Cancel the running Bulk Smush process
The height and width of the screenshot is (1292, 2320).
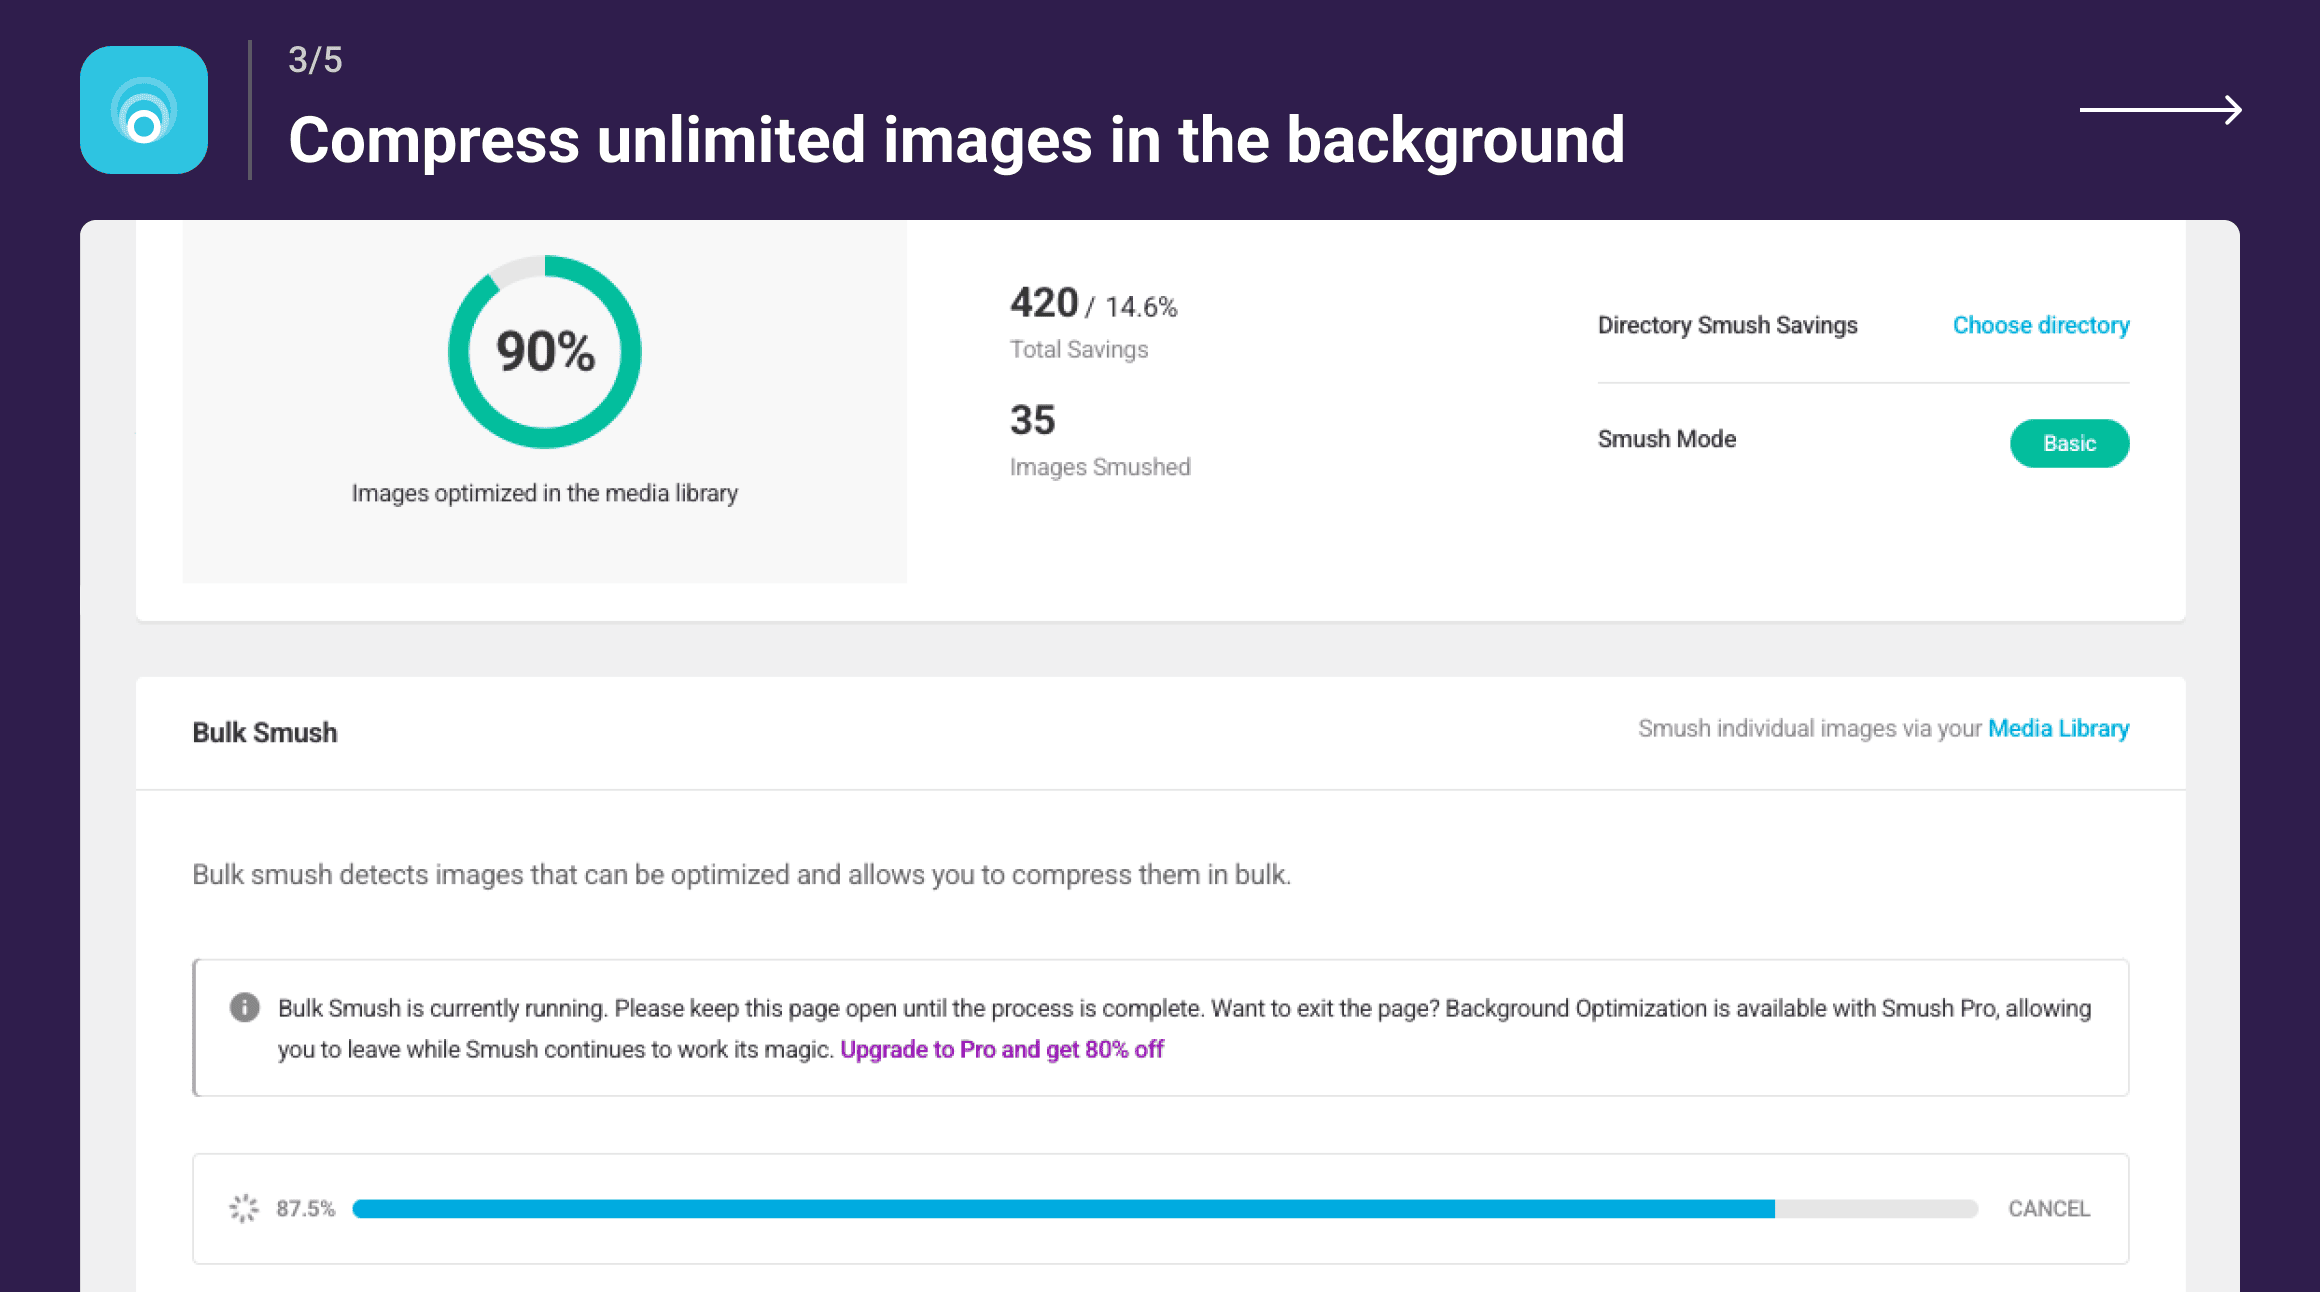[2048, 1208]
